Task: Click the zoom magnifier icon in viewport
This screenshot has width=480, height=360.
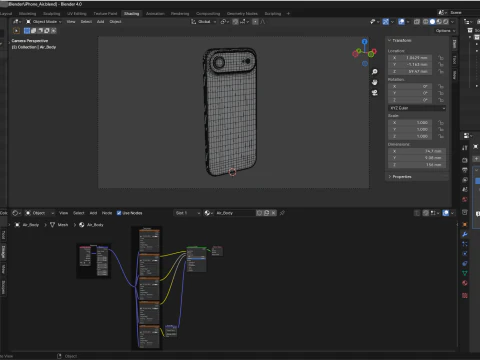Action: [375, 72]
